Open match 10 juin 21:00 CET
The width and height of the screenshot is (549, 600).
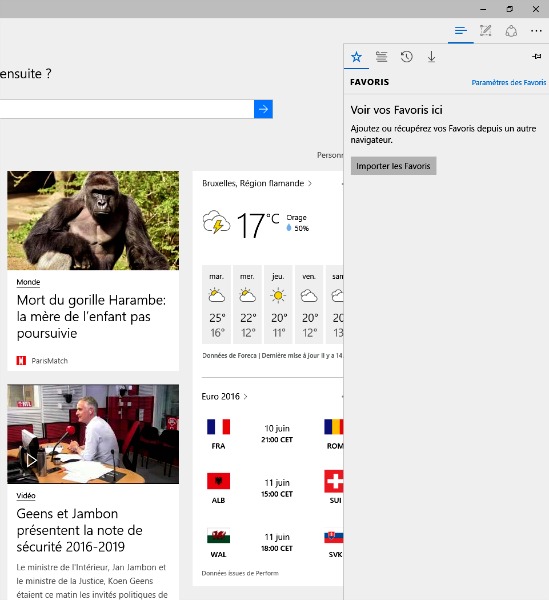point(277,434)
